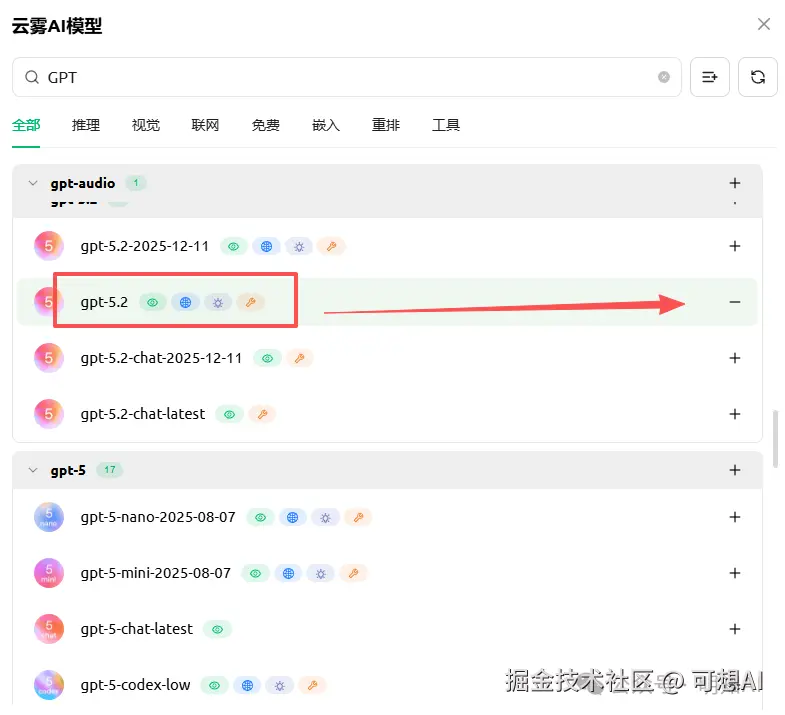Screen dimensions: 785x715
Task: Select the gpt-5-nano-2025-08-07 model name
Action: tap(158, 517)
